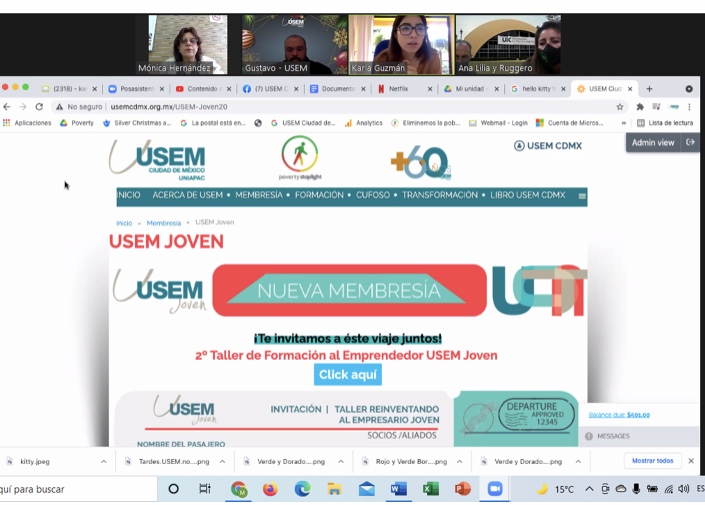This screenshot has height=505, width=705.
Task: Click the Not secure warning icon
Action: pyautogui.click(x=59, y=107)
